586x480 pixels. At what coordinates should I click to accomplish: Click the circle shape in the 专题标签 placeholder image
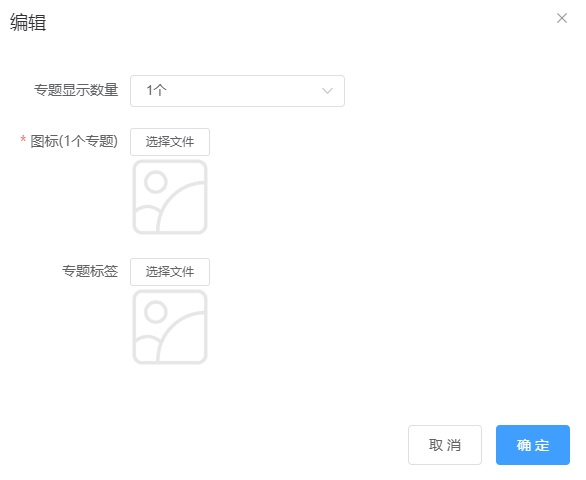click(x=155, y=311)
